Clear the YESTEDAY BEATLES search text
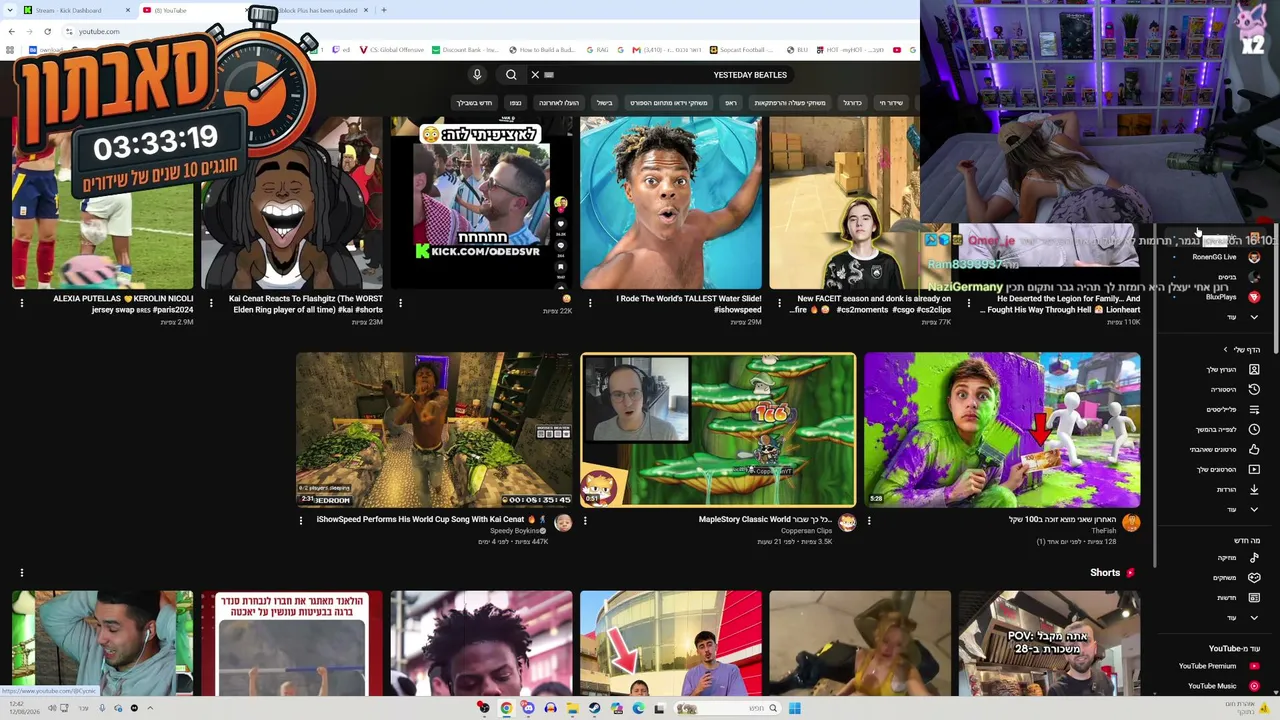Viewport: 1280px width, 720px height. 535,75
